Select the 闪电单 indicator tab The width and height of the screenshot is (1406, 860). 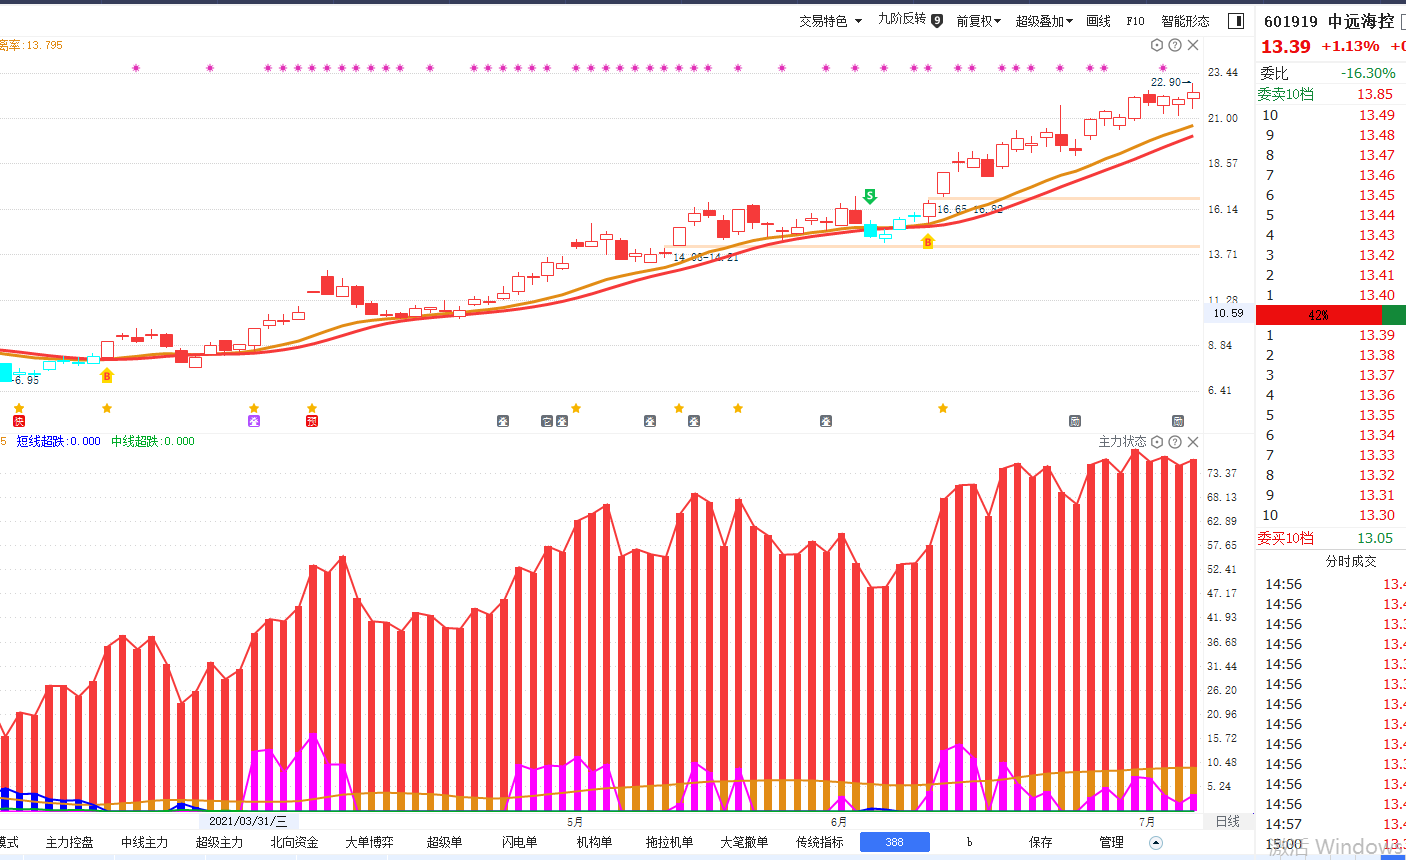click(x=519, y=842)
